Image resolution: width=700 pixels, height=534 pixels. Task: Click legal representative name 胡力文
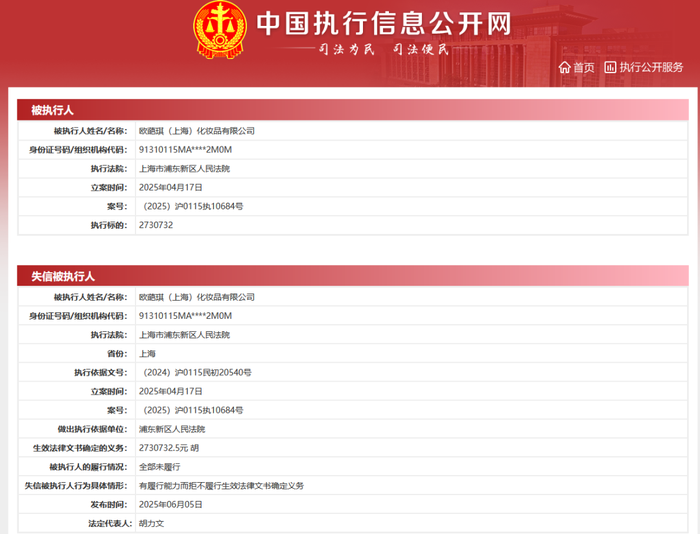[151, 523]
